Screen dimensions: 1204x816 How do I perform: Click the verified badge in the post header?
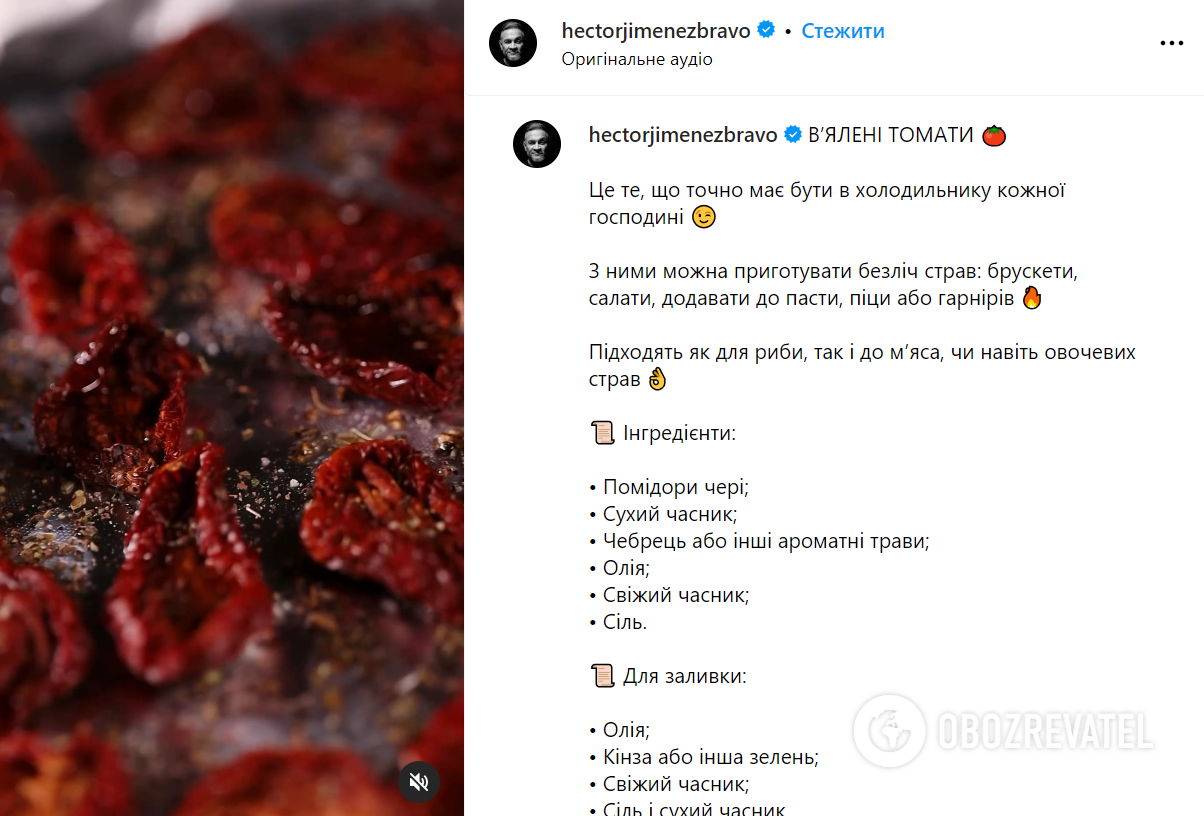click(x=767, y=30)
